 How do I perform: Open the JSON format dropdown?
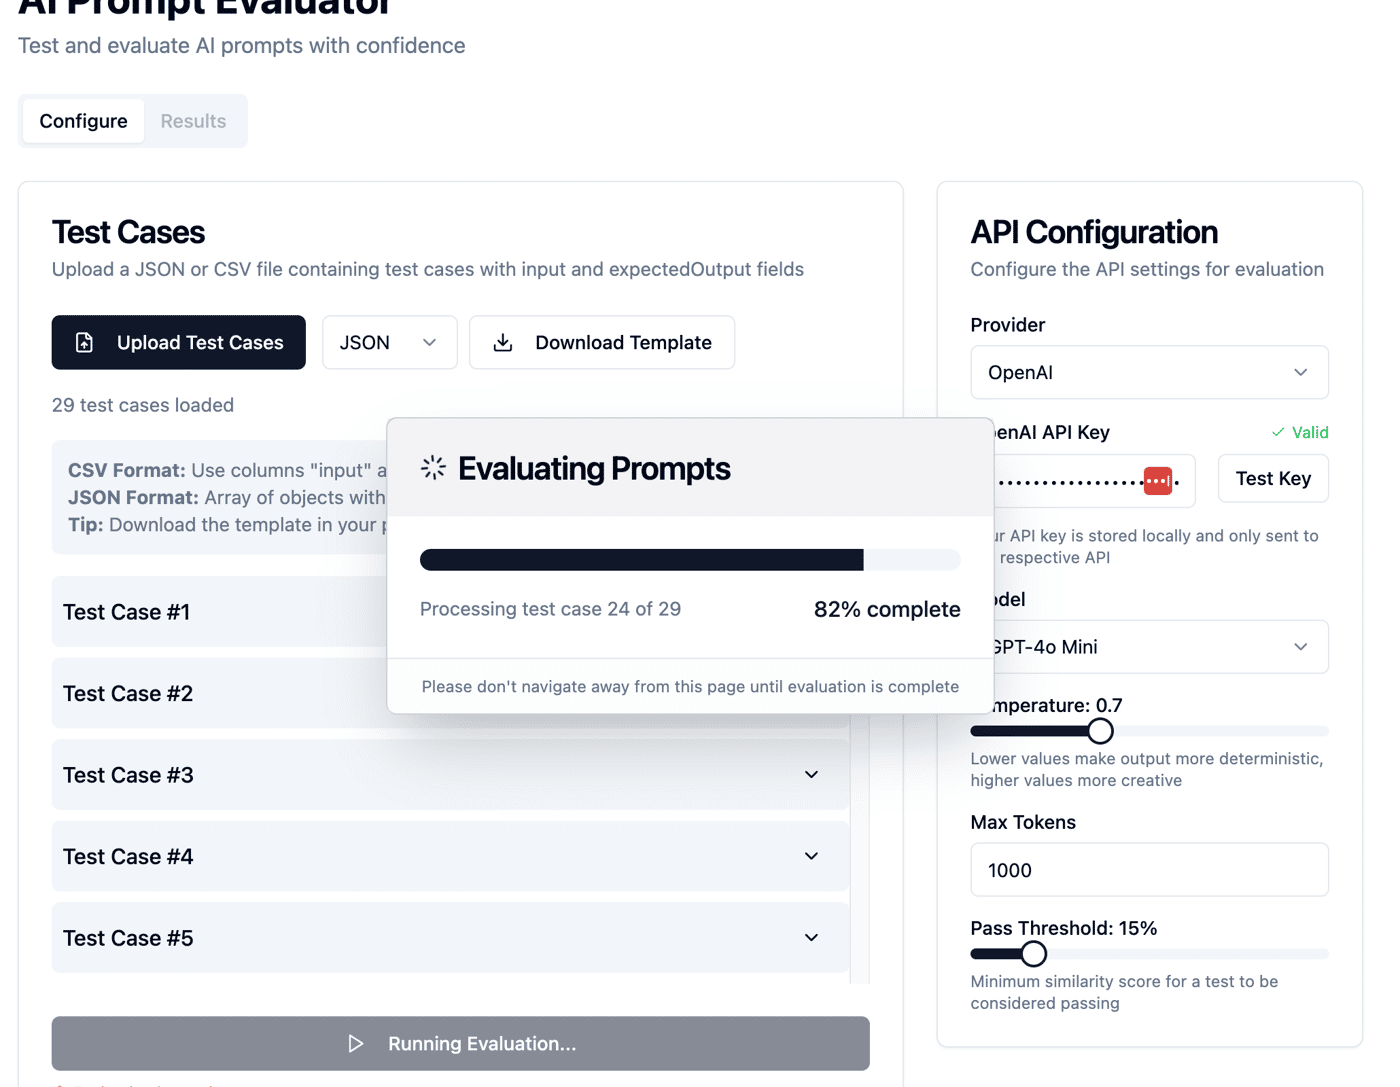point(390,343)
